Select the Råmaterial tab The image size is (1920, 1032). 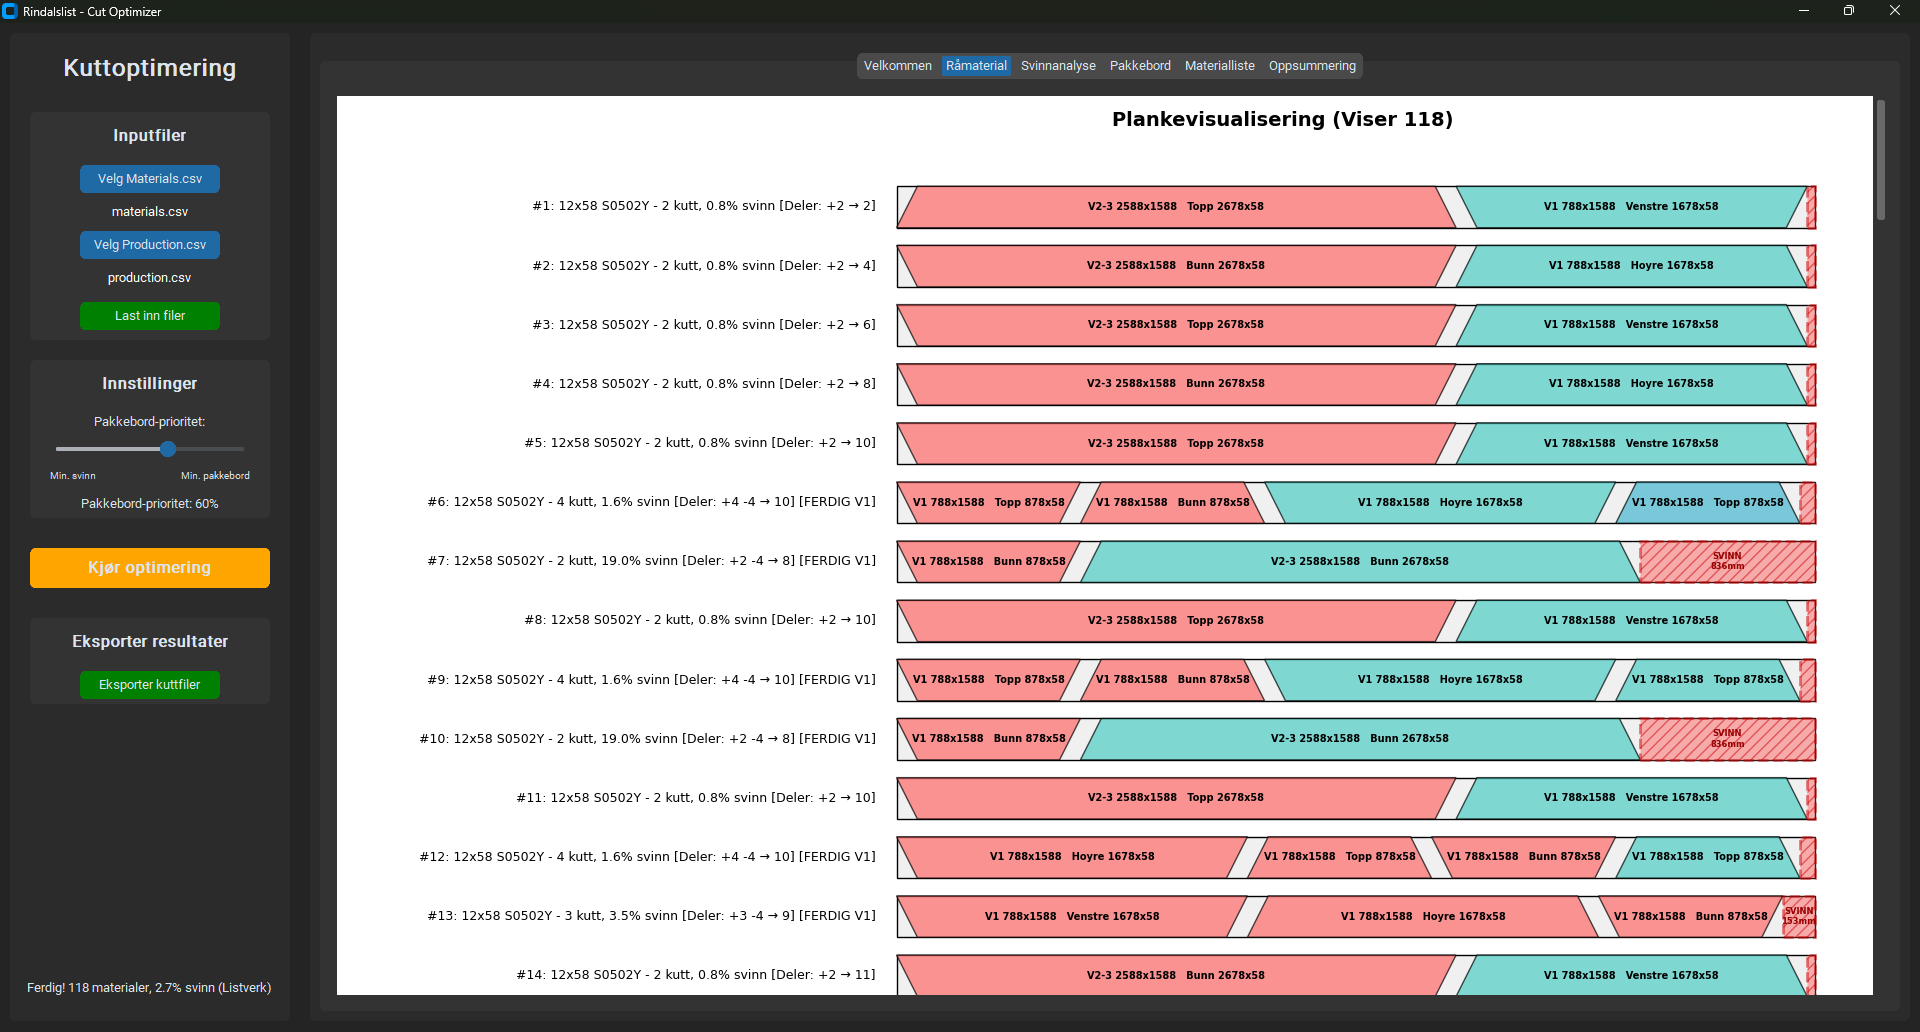976,65
